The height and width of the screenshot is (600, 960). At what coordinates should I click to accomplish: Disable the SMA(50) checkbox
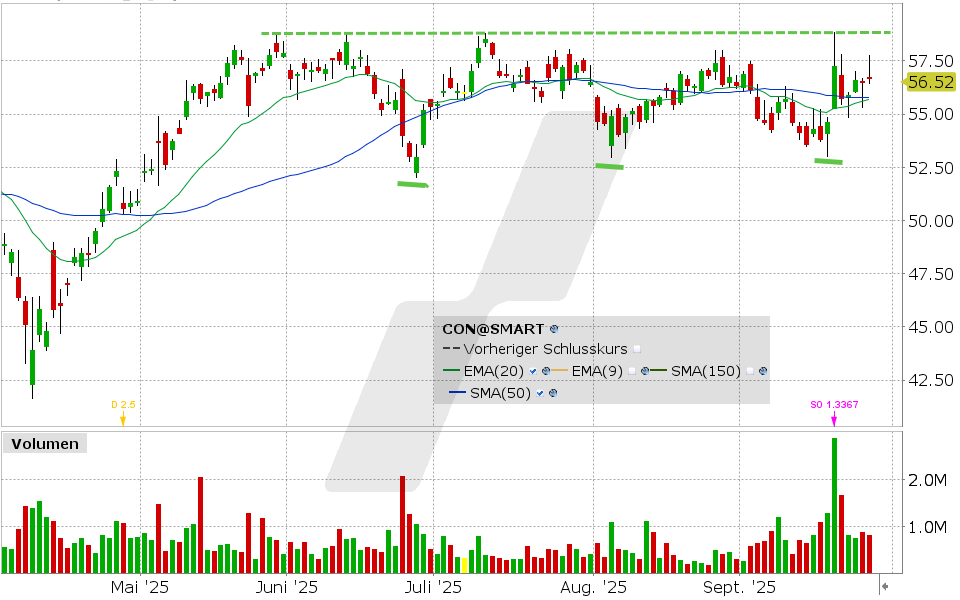pyautogui.click(x=541, y=393)
